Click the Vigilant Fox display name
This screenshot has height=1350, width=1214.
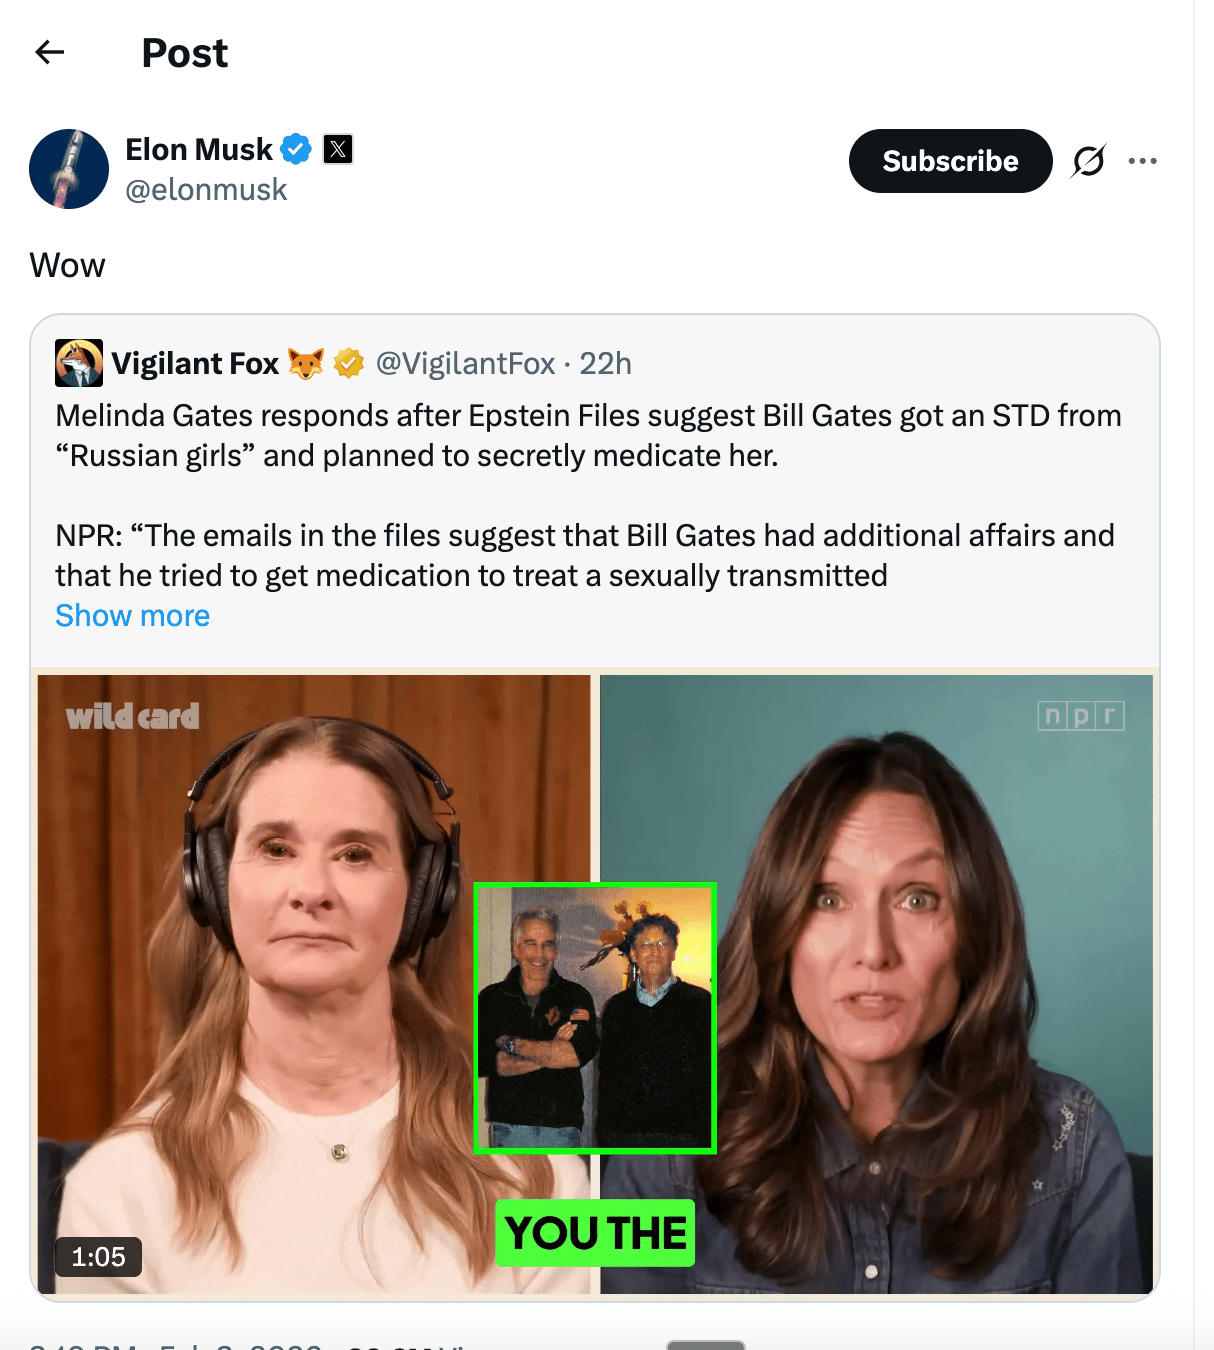pyautogui.click(x=195, y=363)
